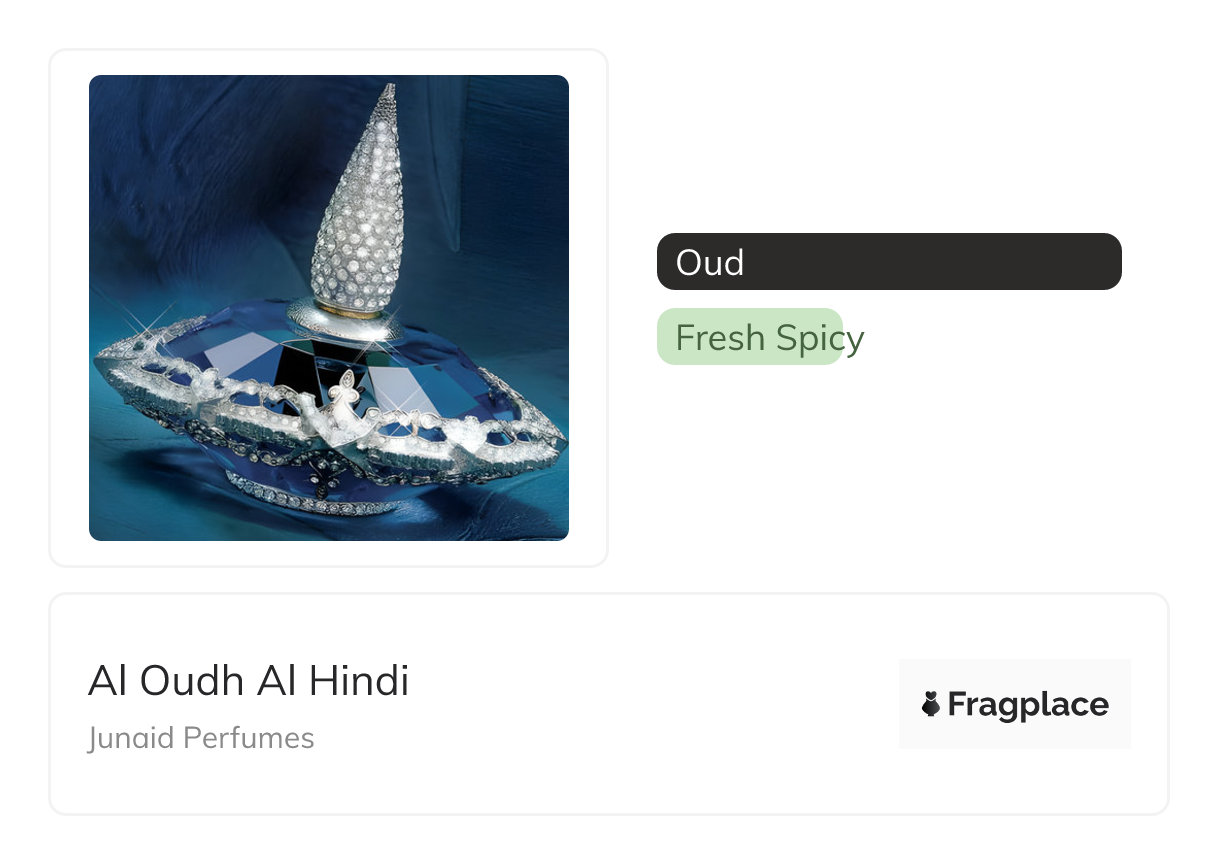Image resolution: width=1218 pixels, height=864 pixels.
Task: Click the 'Fresh Spicy' label text
Action: pyautogui.click(x=769, y=338)
